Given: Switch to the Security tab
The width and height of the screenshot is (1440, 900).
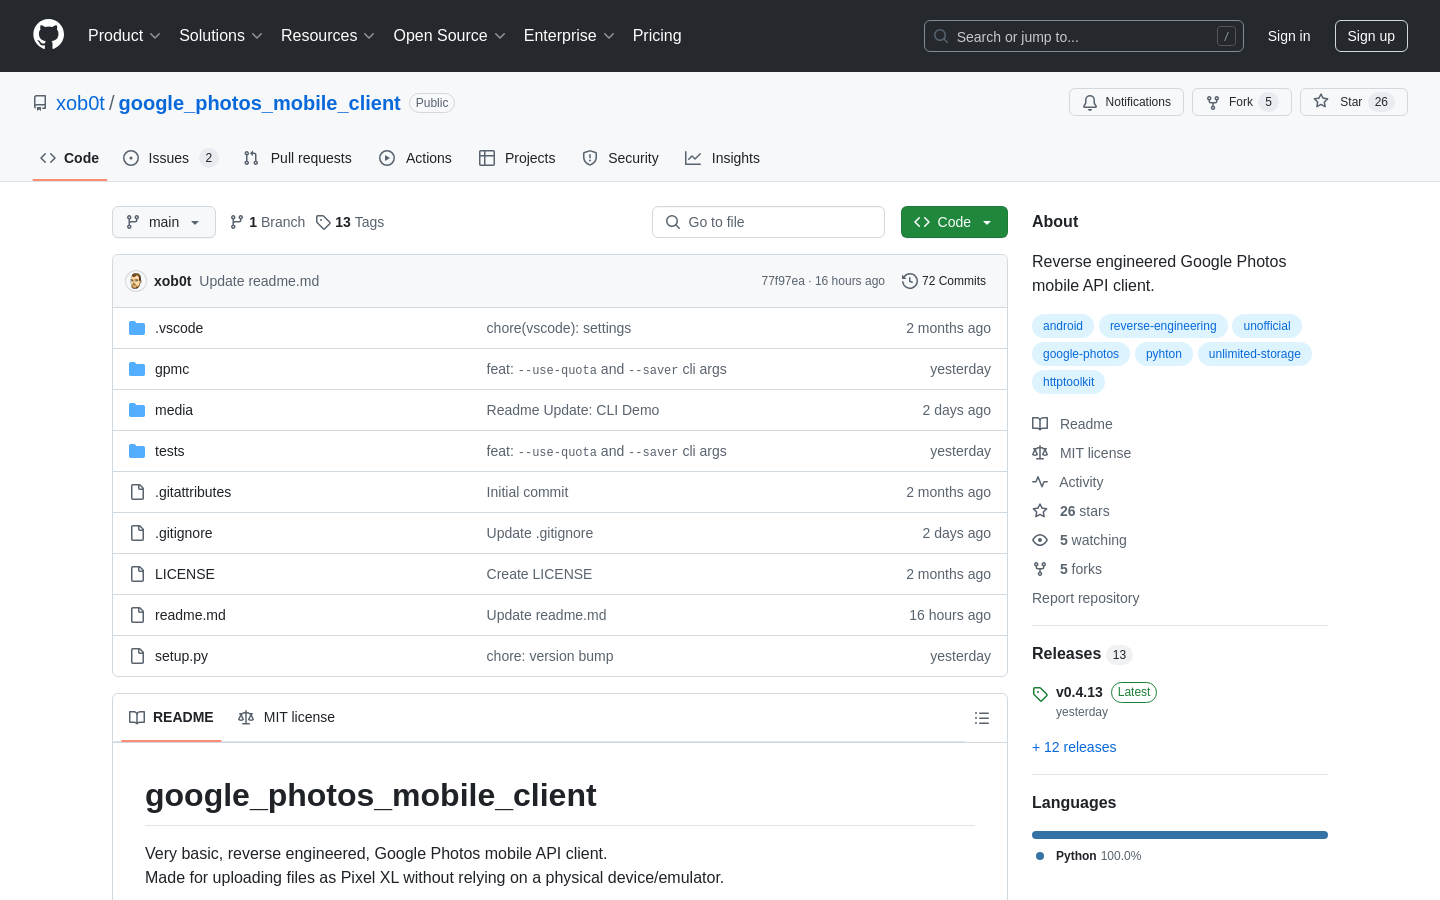Looking at the screenshot, I should coord(620,158).
